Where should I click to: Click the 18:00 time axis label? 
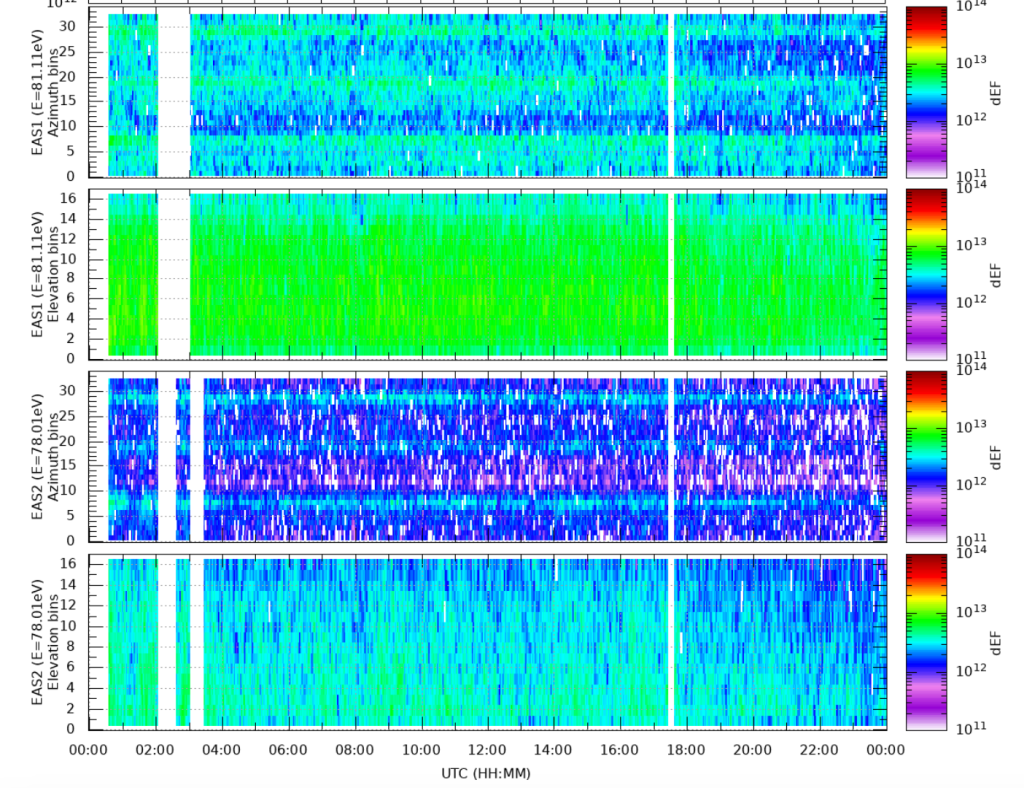point(686,749)
